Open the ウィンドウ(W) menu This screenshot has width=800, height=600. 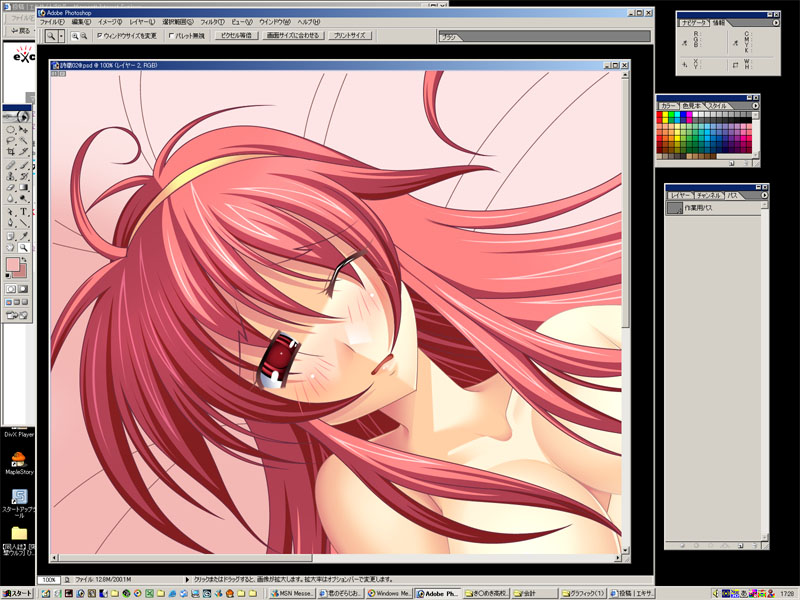click(275, 22)
